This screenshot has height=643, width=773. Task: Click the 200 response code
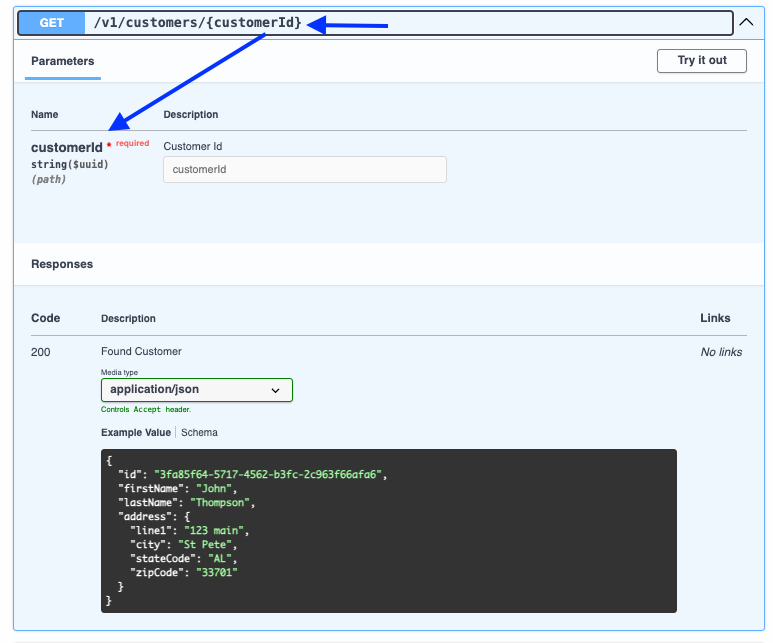click(40, 352)
